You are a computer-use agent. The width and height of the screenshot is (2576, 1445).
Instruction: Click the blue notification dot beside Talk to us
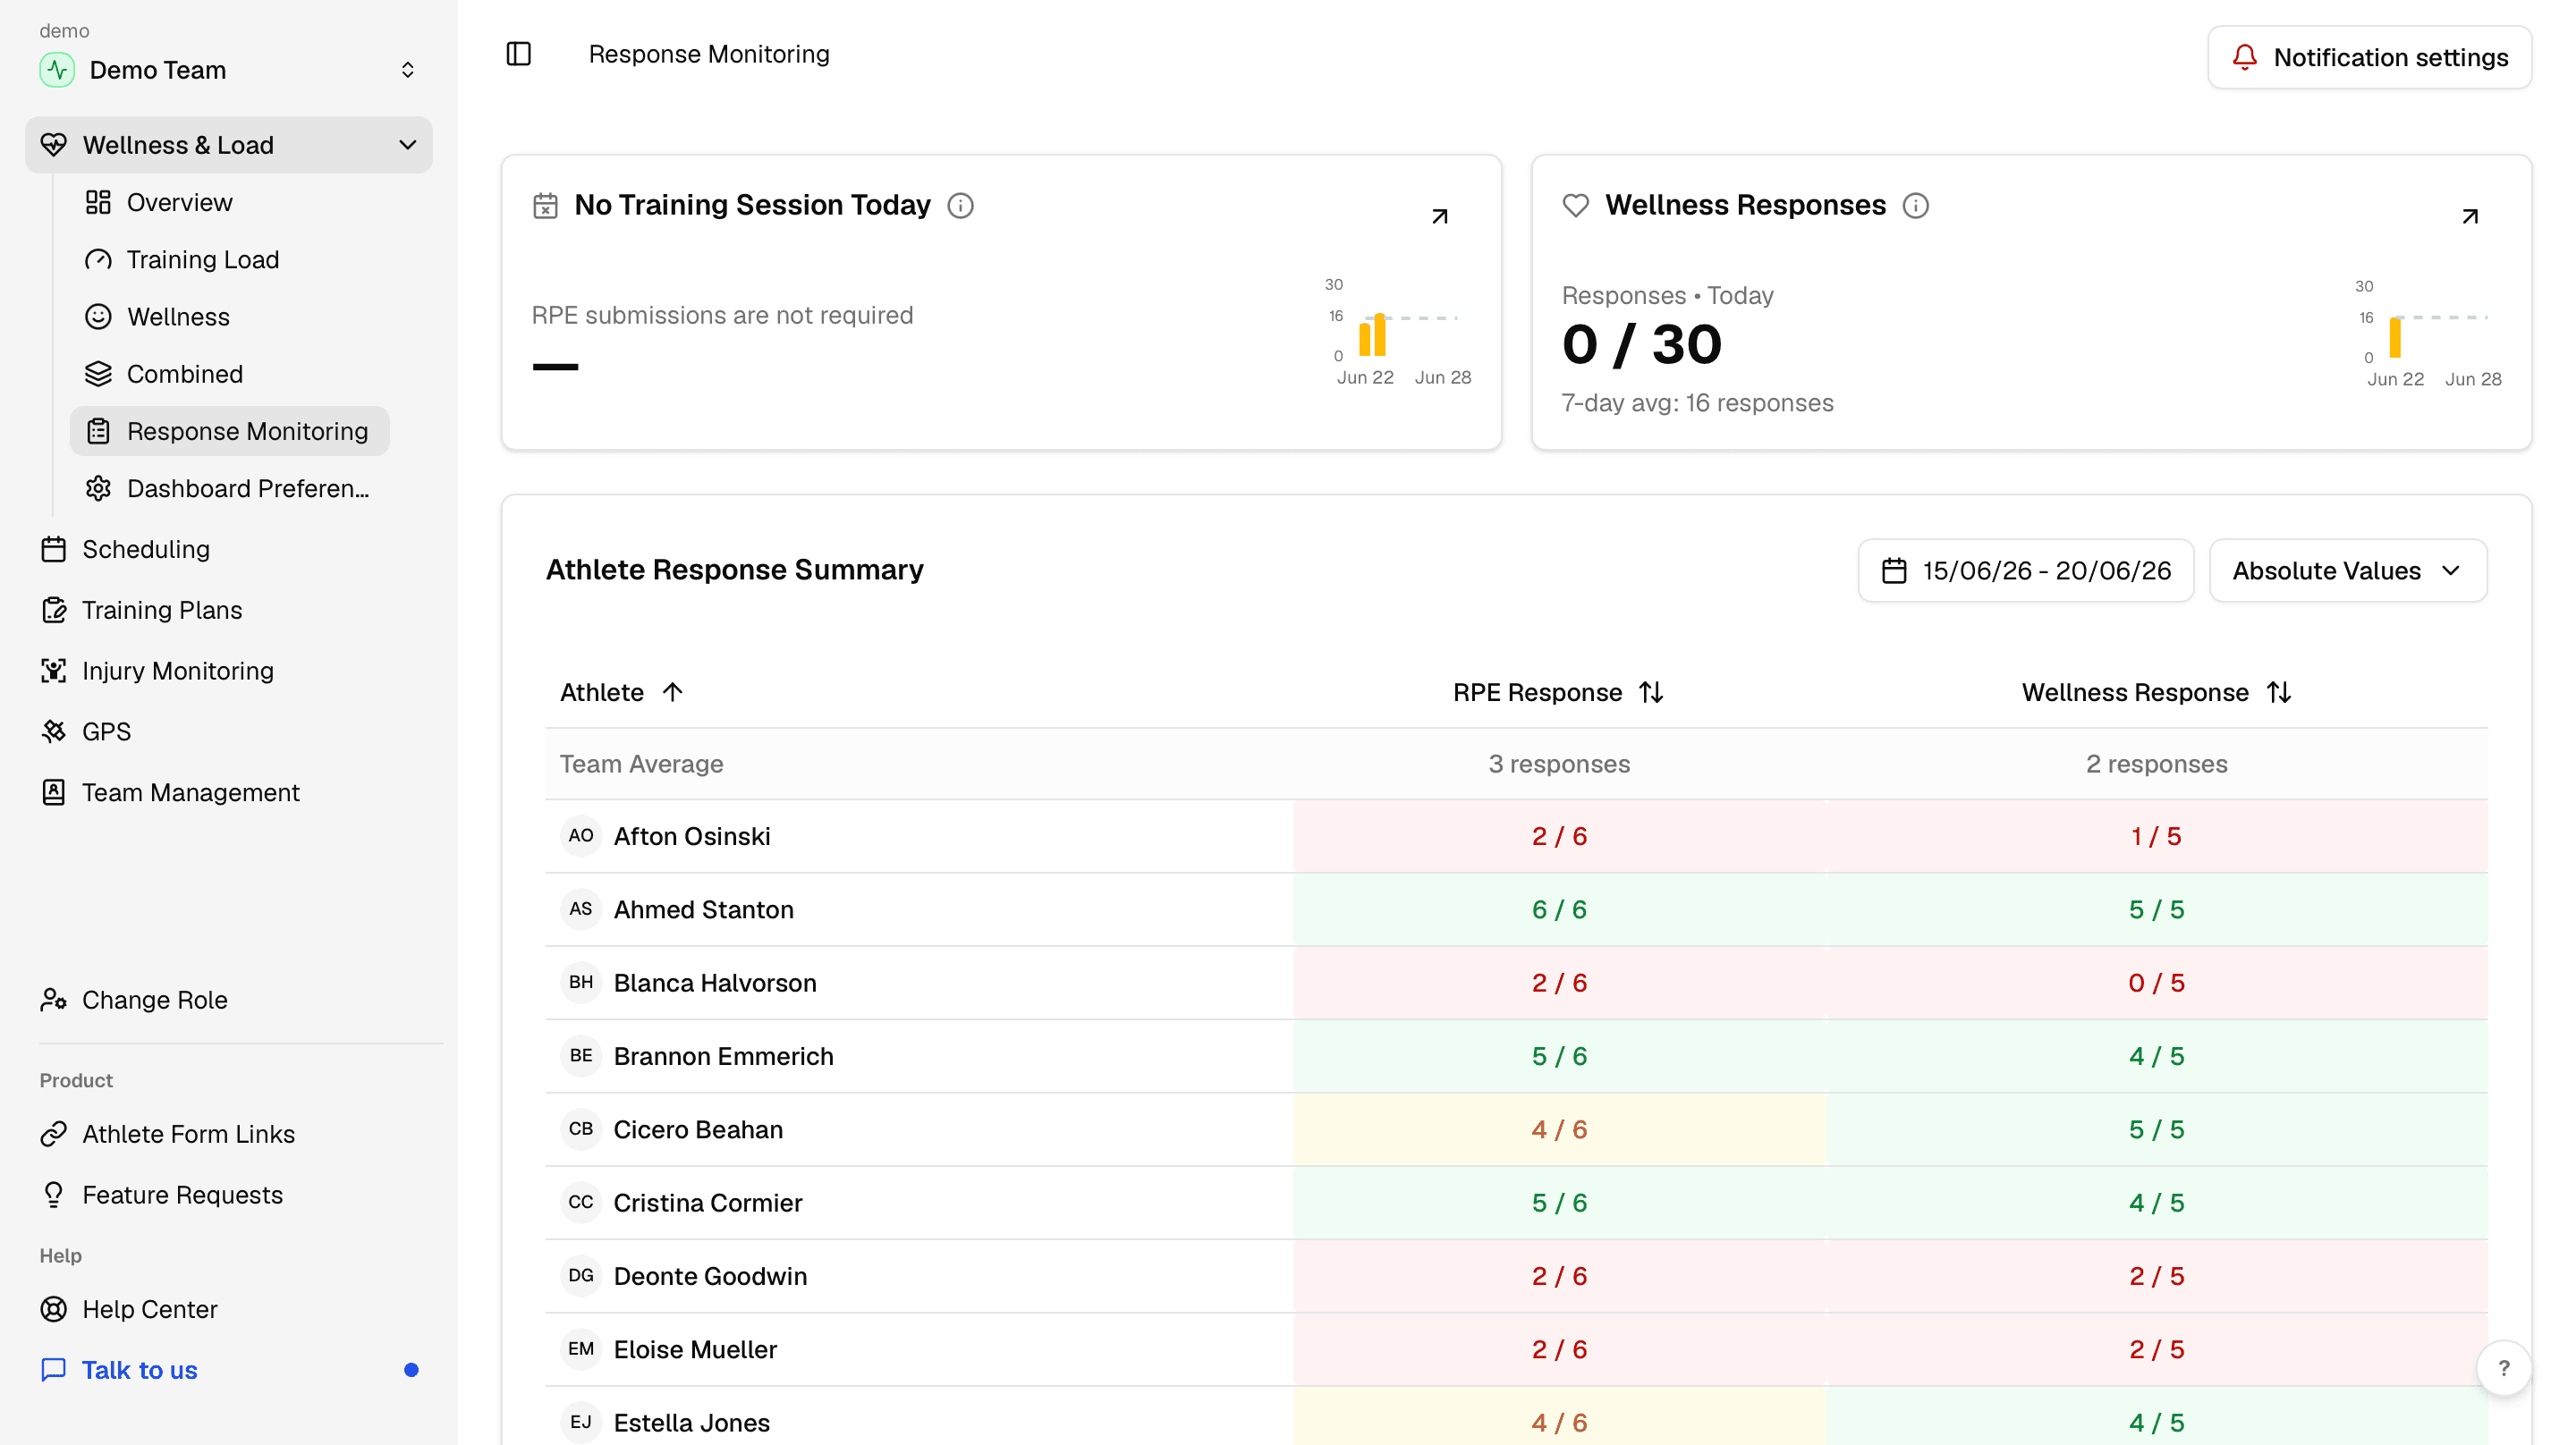coord(411,1370)
